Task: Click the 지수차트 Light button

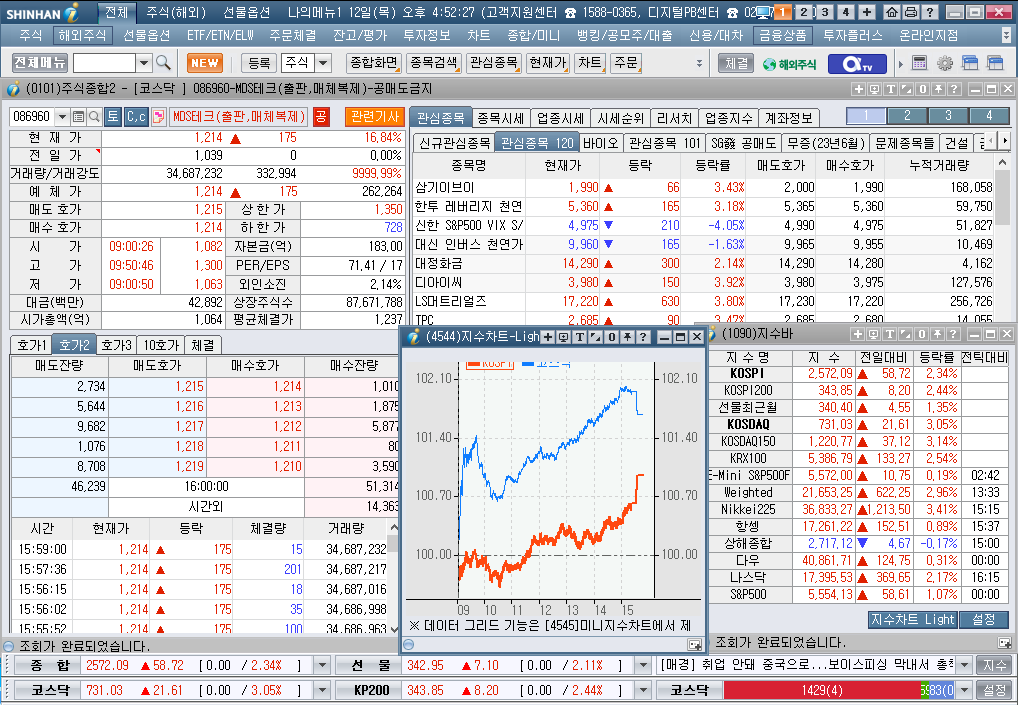Action: point(912,620)
